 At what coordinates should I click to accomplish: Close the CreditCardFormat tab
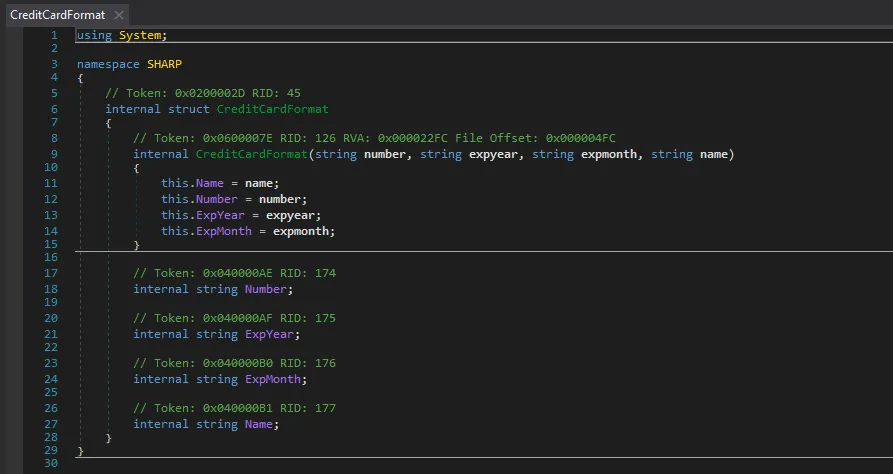(119, 15)
